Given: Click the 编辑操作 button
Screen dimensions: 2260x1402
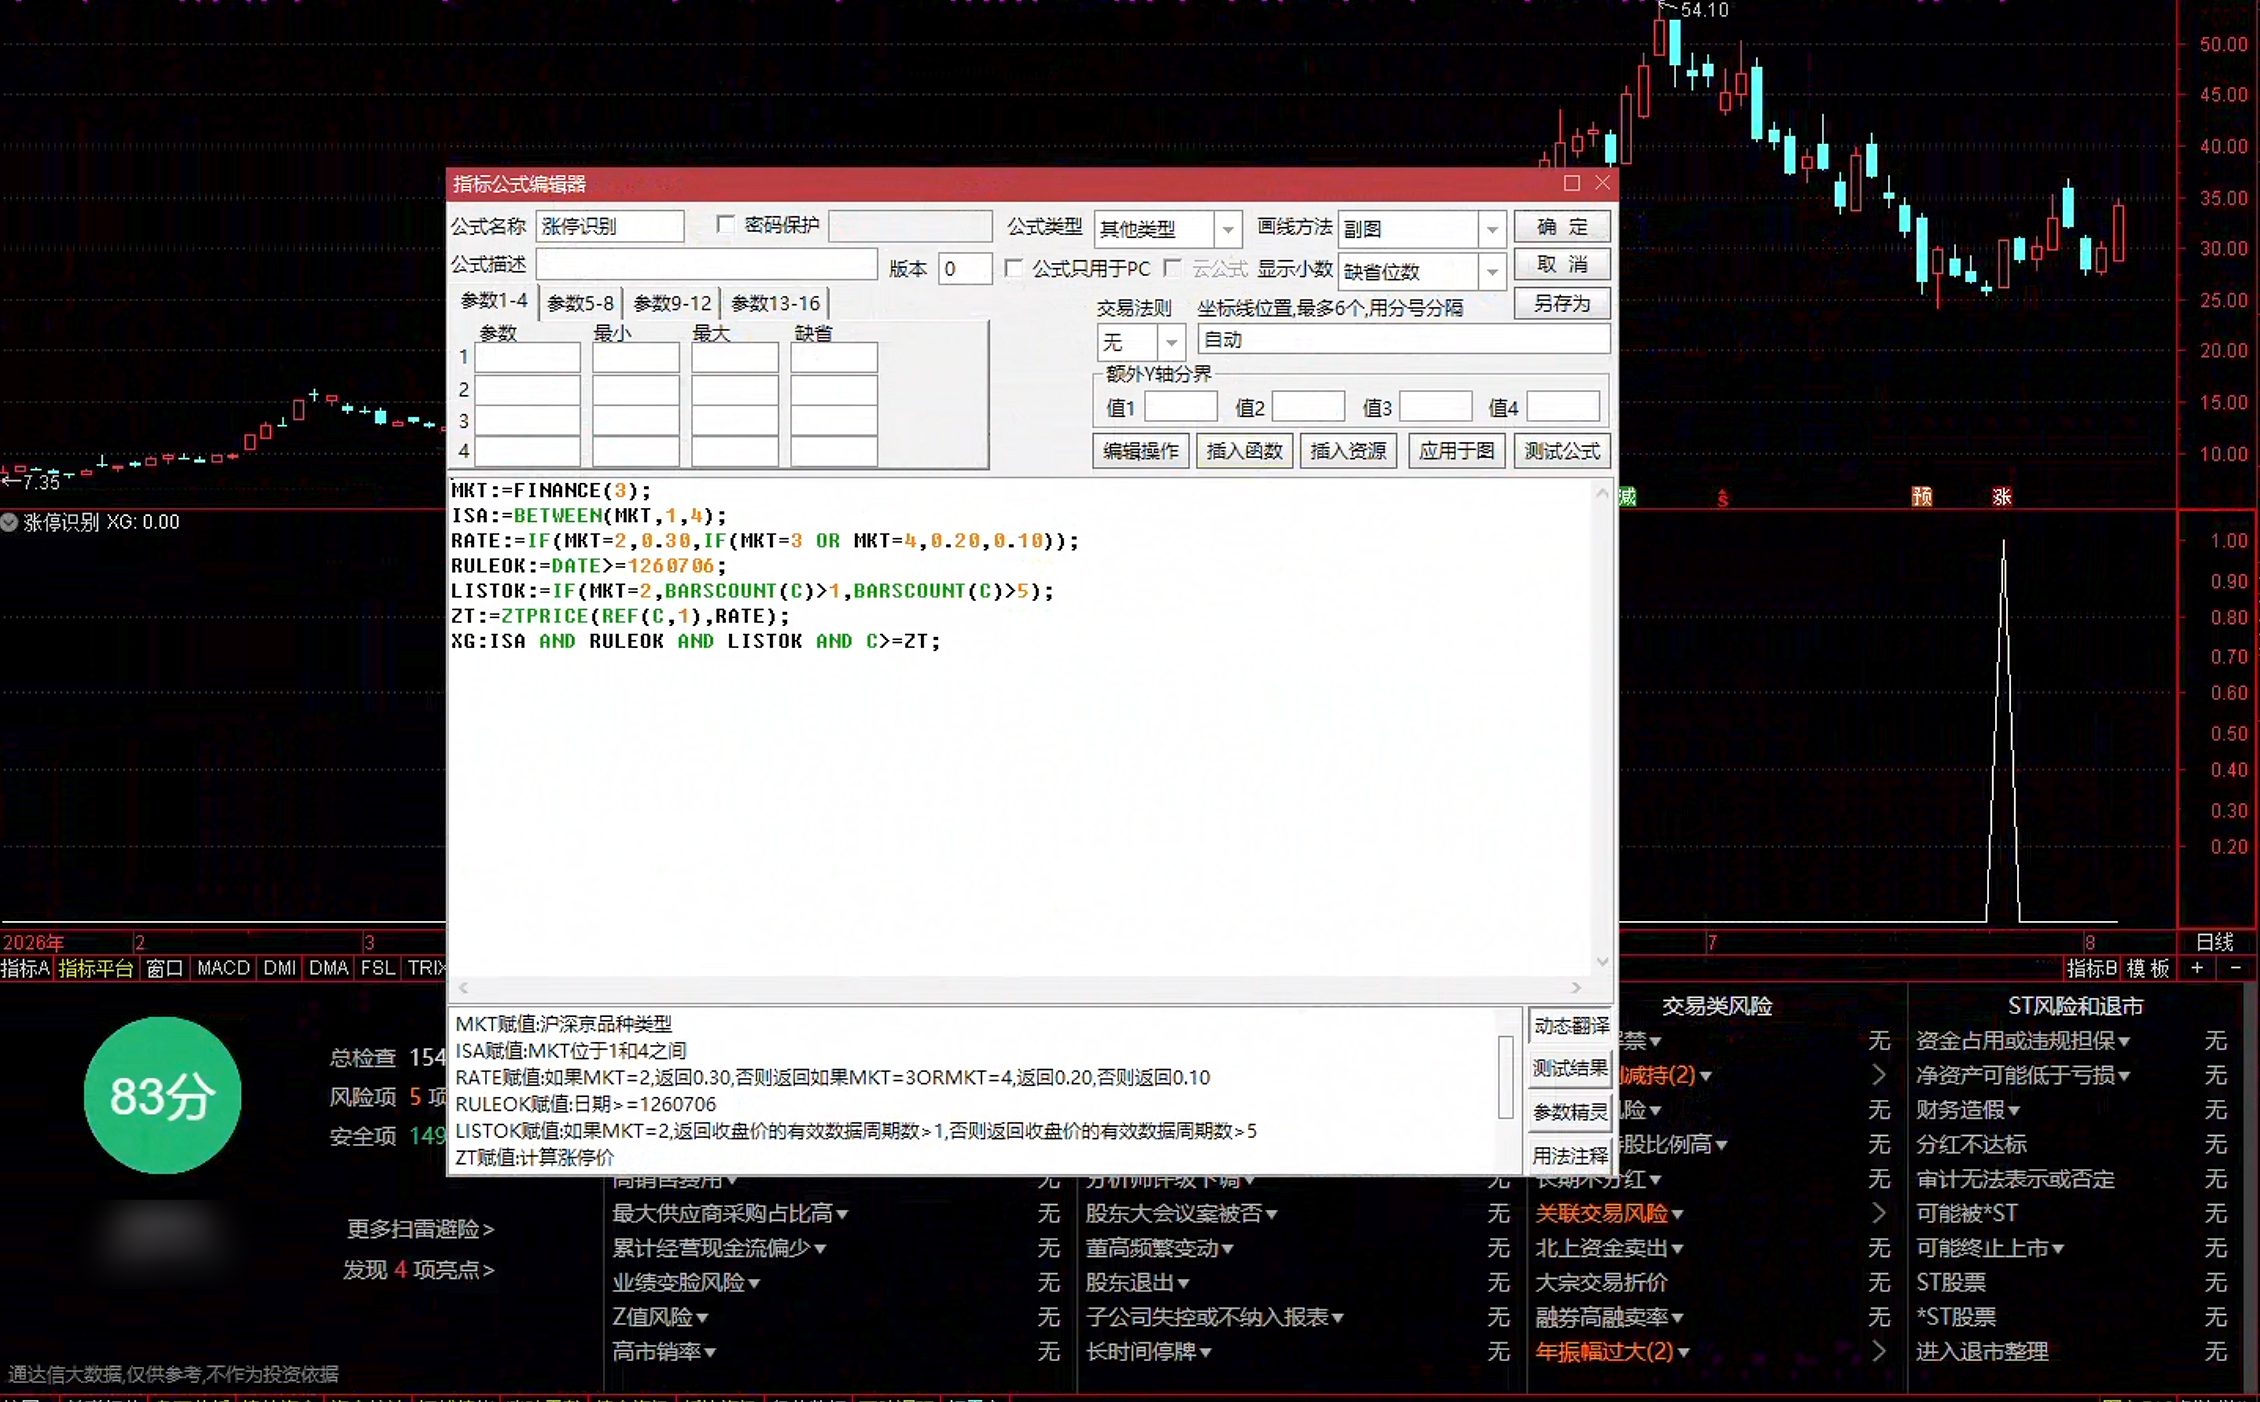Looking at the screenshot, I should (1140, 451).
